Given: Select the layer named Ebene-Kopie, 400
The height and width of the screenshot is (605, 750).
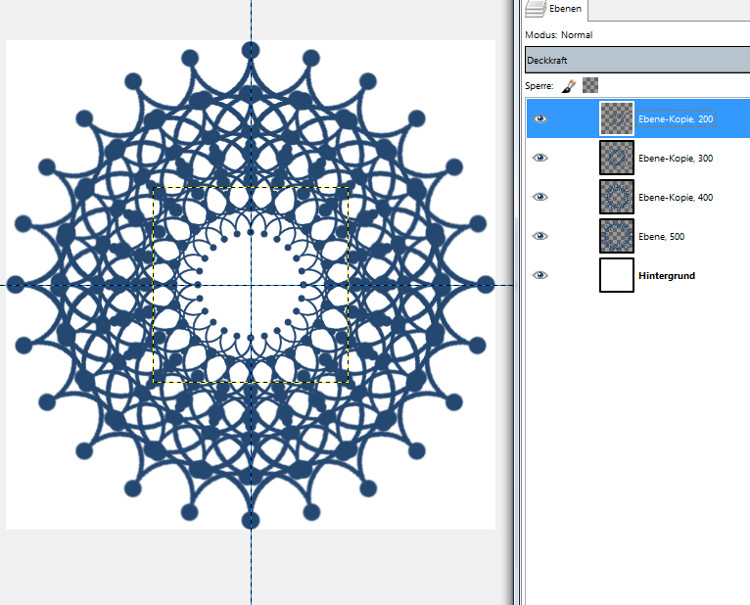Looking at the screenshot, I should pyautogui.click(x=675, y=197).
